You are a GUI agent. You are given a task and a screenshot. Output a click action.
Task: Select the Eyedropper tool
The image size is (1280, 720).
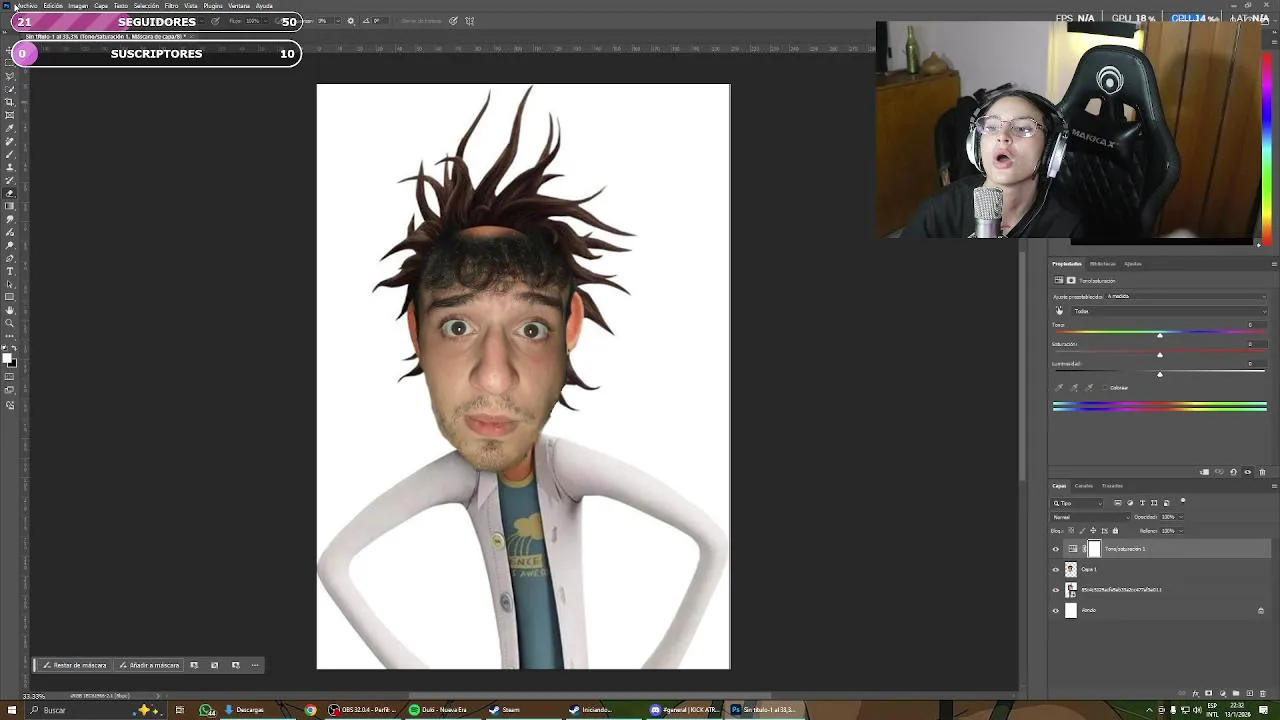(x=10, y=127)
